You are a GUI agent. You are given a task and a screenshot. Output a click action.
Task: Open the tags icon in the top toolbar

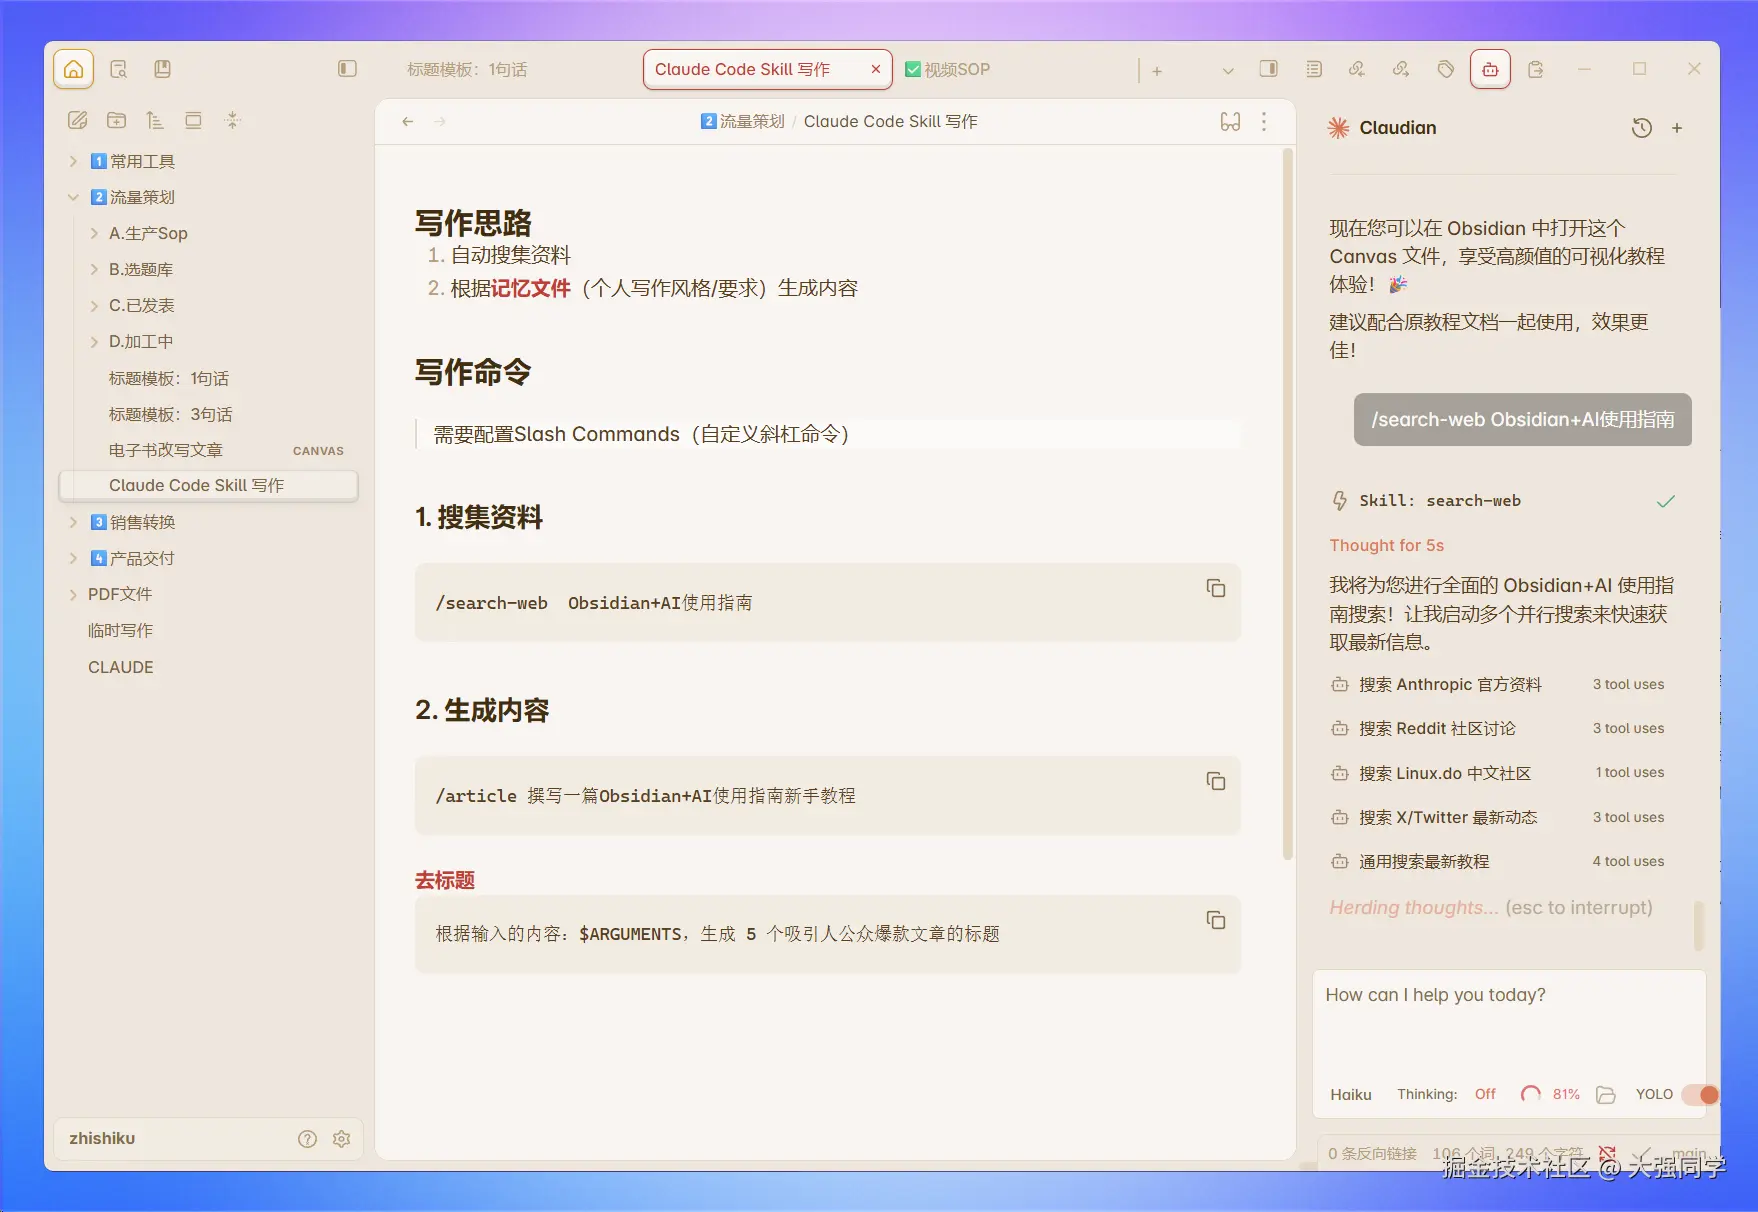point(1444,69)
